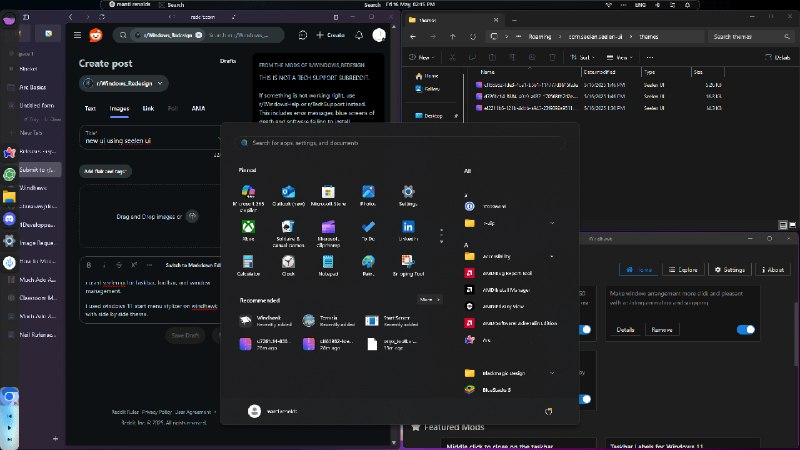Open the Calculator app
800x450 pixels.
[x=248, y=265]
